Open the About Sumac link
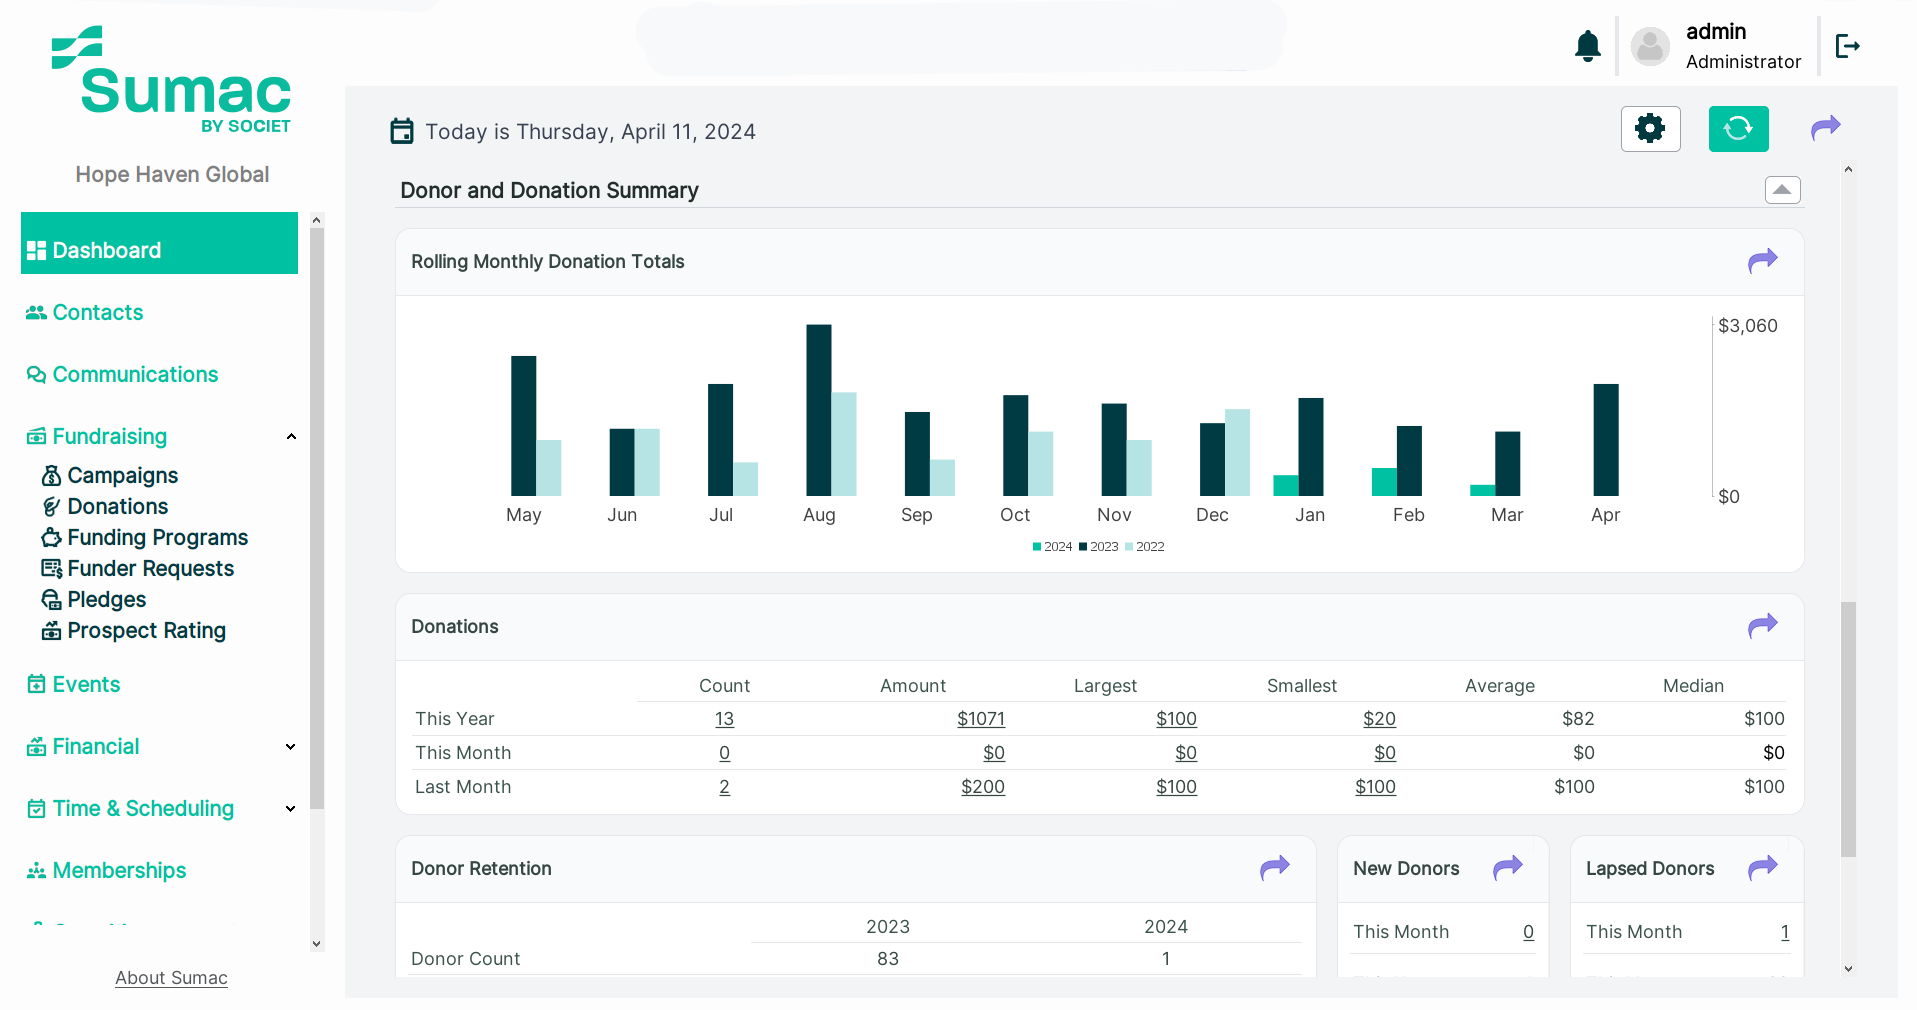1917x1010 pixels. click(171, 978)
